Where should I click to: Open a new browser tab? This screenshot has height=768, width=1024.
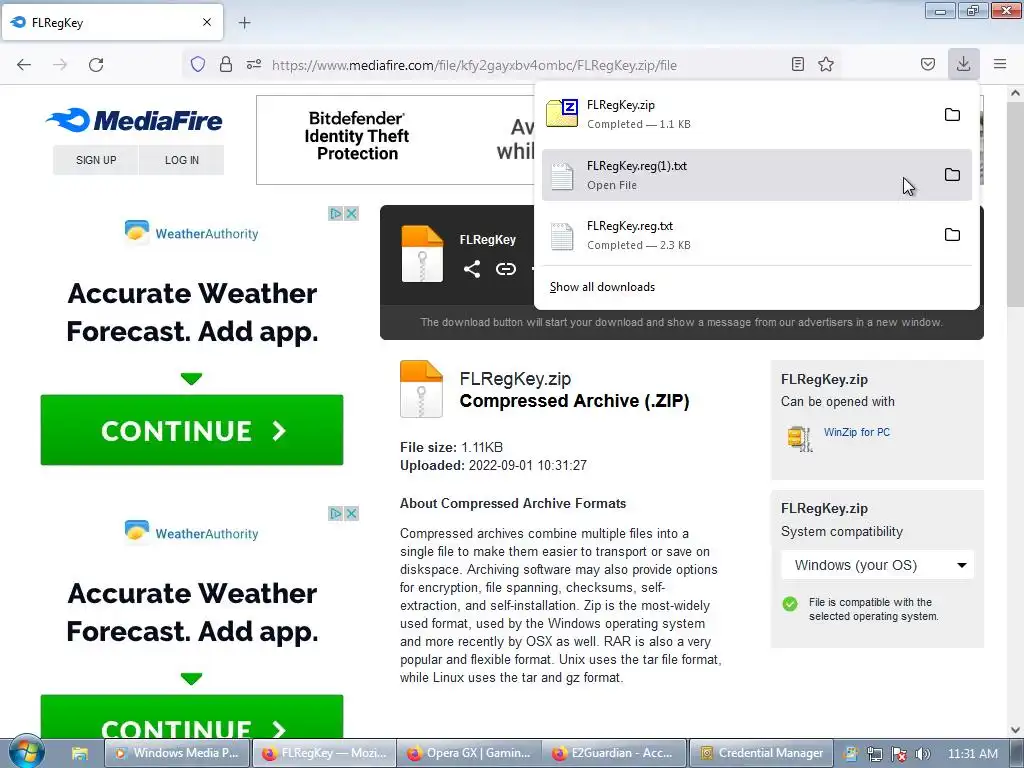pyautogui.click(x=244, y=23)
